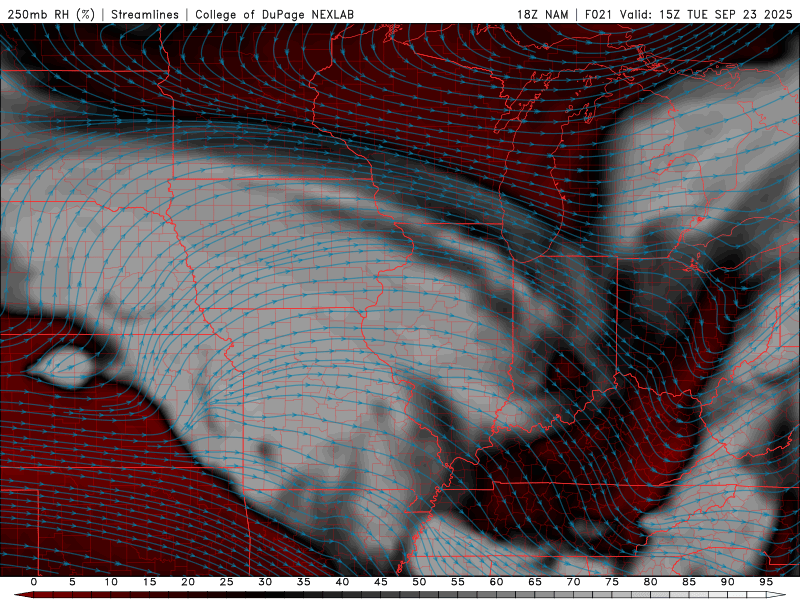
Task: Click the '60' label on the color scale
Action: (496, 582)
